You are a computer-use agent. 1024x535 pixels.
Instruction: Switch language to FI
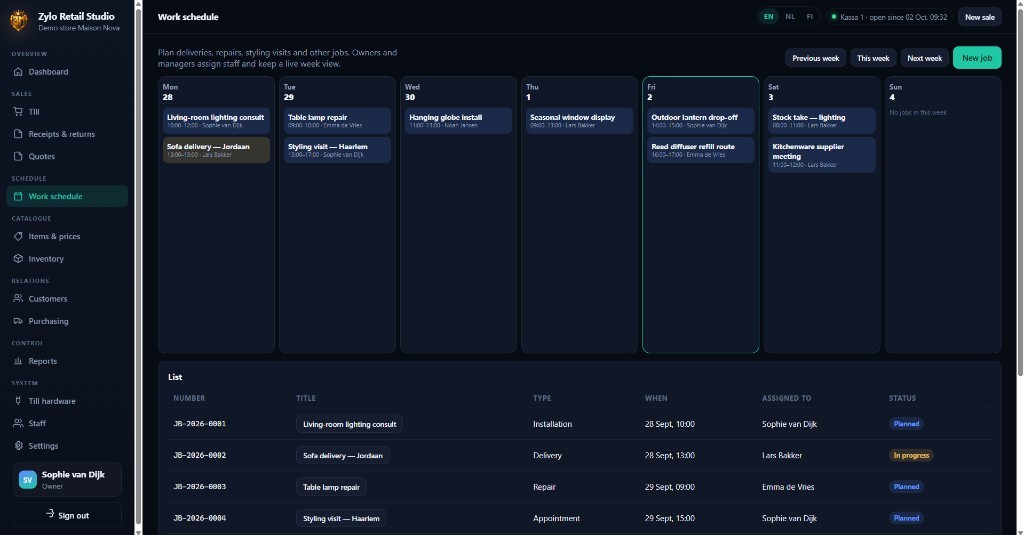coord(809,17)
